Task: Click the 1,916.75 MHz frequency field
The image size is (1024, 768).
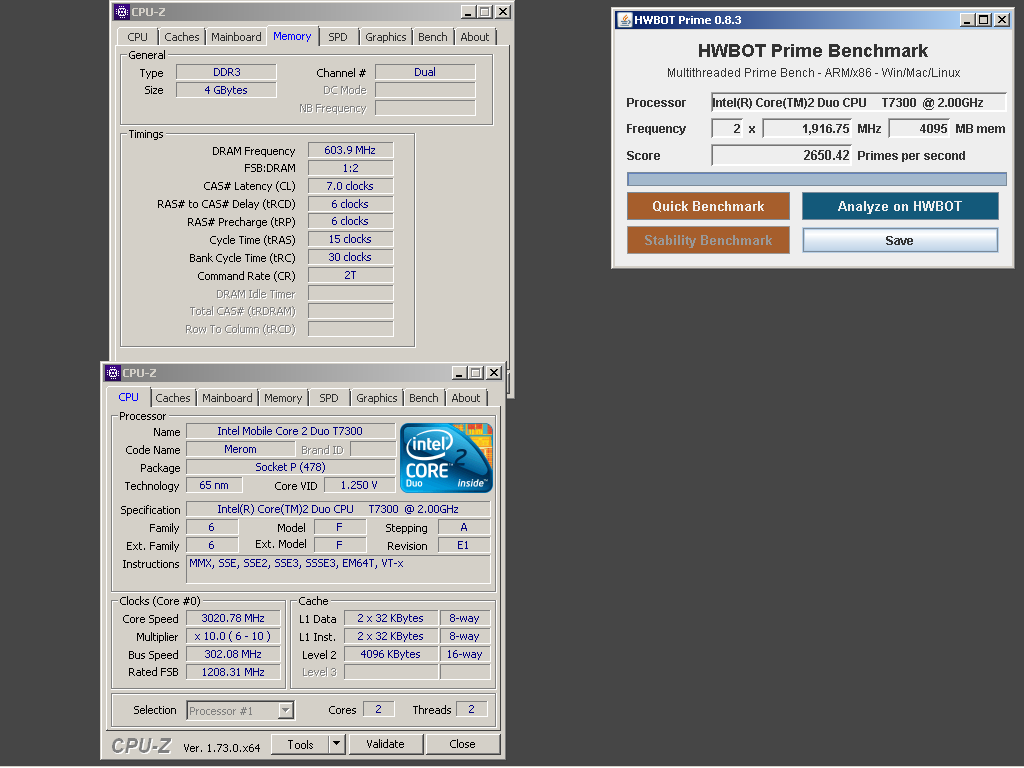Action: [807, 129]
